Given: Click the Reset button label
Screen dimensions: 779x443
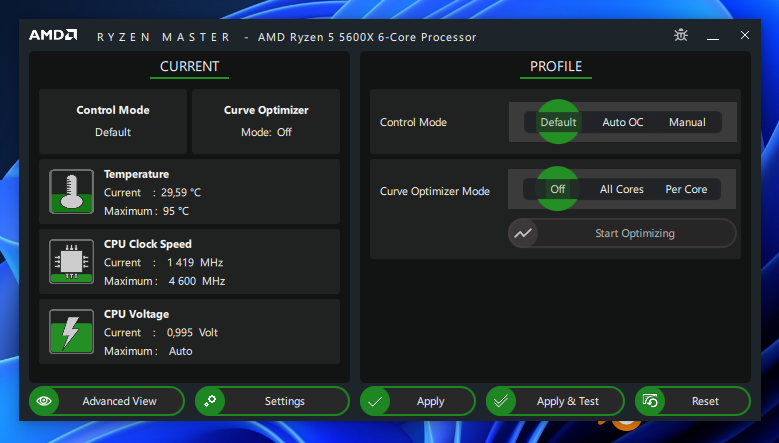Looking at the screenshot, I should 705,401.
